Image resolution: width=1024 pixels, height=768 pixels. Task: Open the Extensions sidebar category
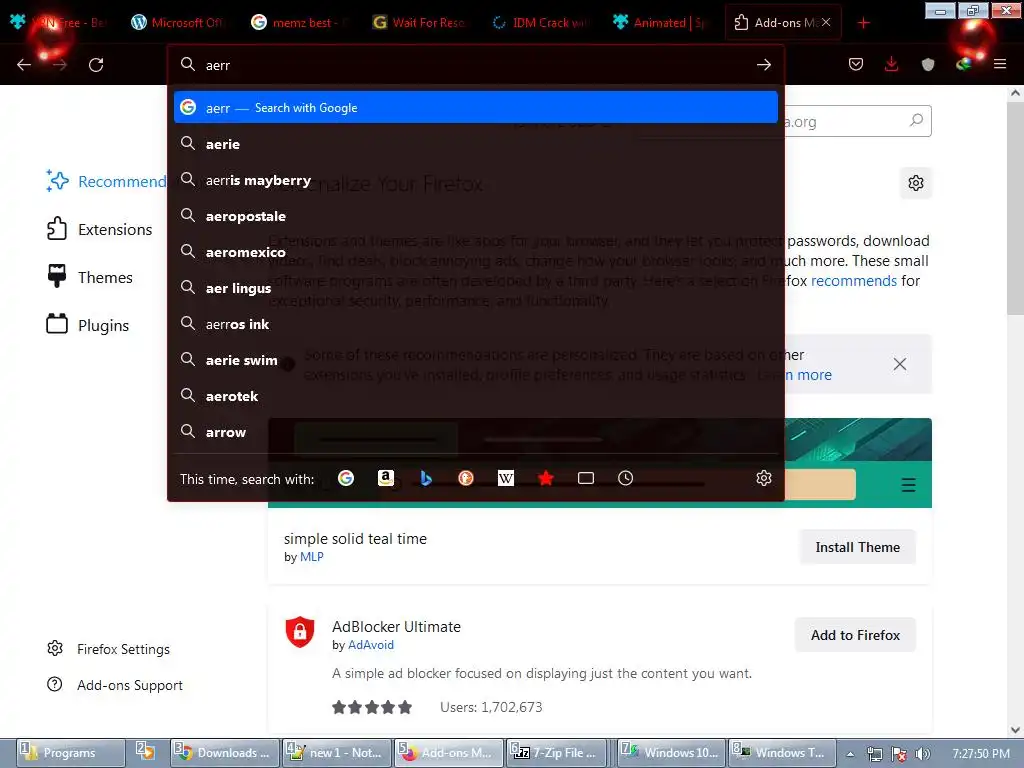pyautogui.click(x=99, y=229)
